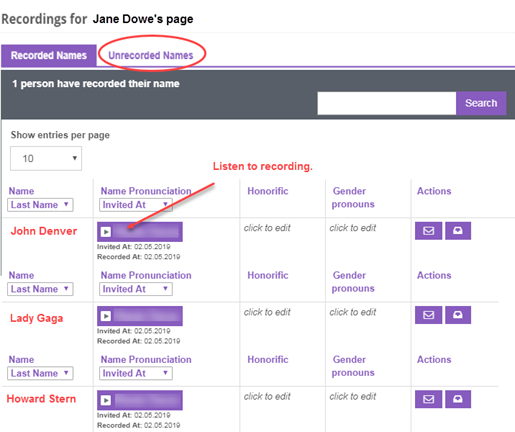The width and height of the screenshot is (515, 432).
Task: Click envelope icon in John Denver row
Action: point(428,231)
